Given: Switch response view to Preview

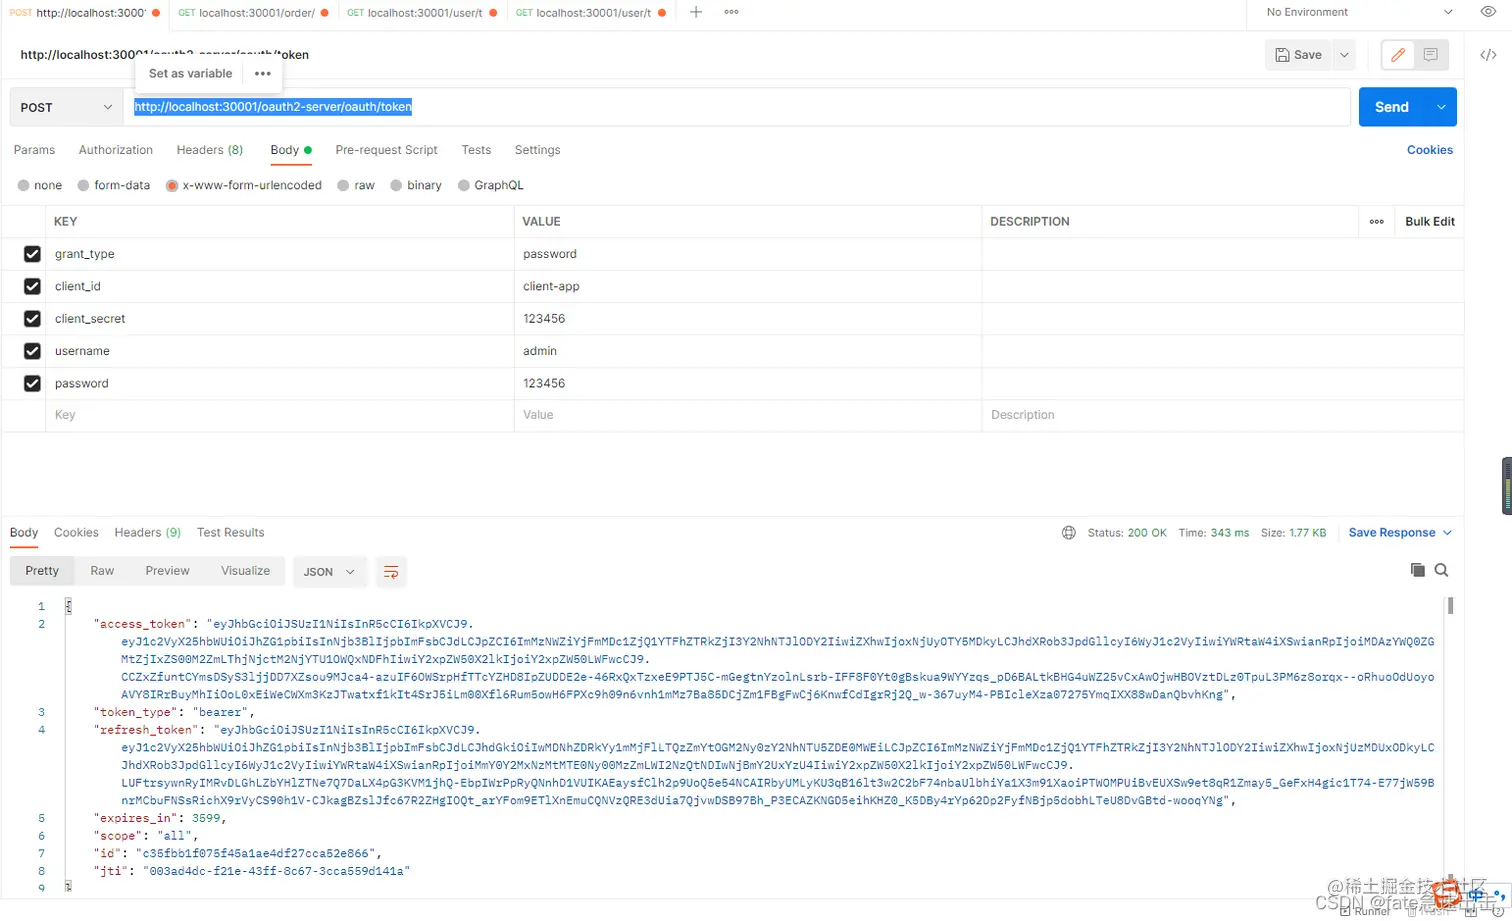Looking at the screenshot, I should pyautogui.click(x=167, y=571).
